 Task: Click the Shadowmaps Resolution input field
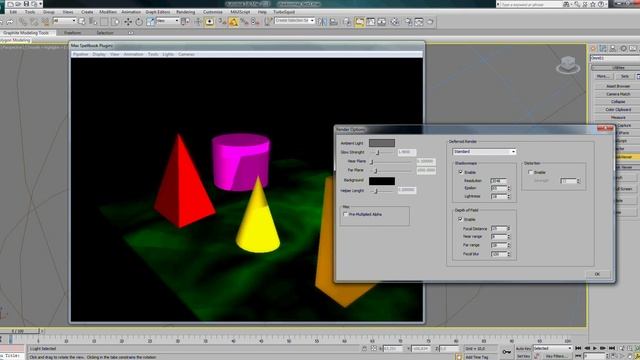pos(498,180)
